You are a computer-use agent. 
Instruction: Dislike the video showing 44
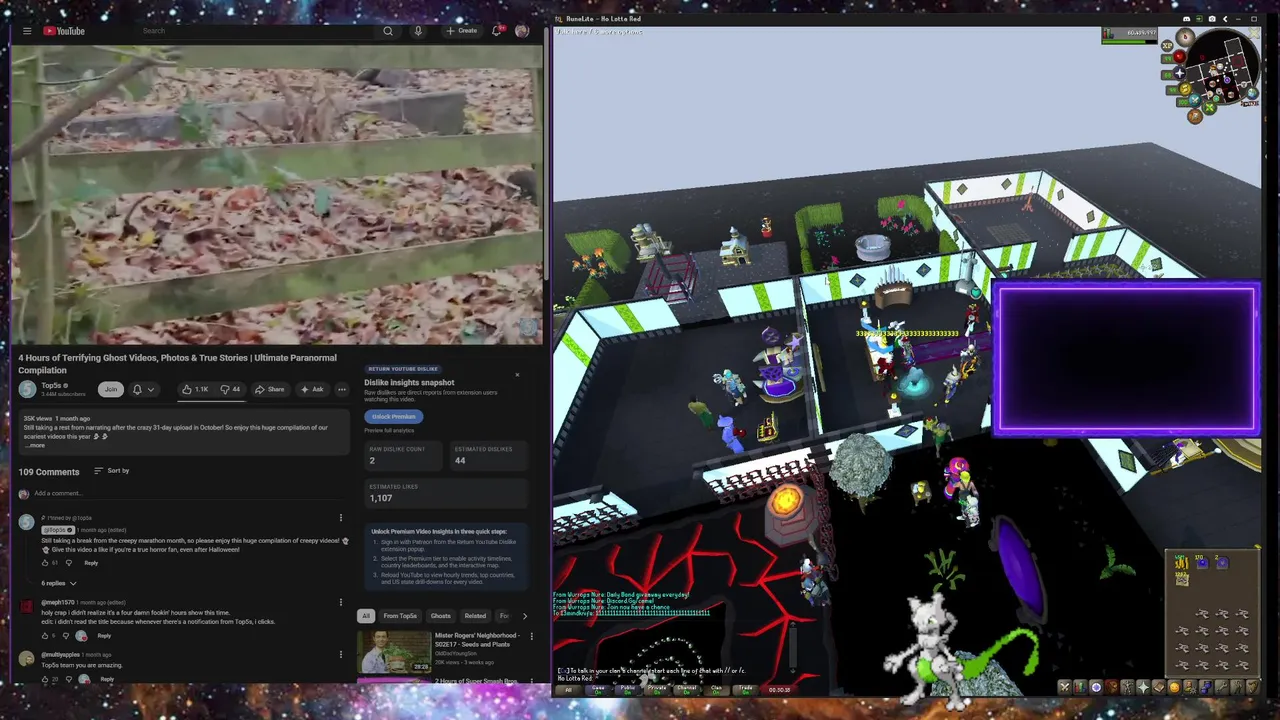[x=231, y=389]
